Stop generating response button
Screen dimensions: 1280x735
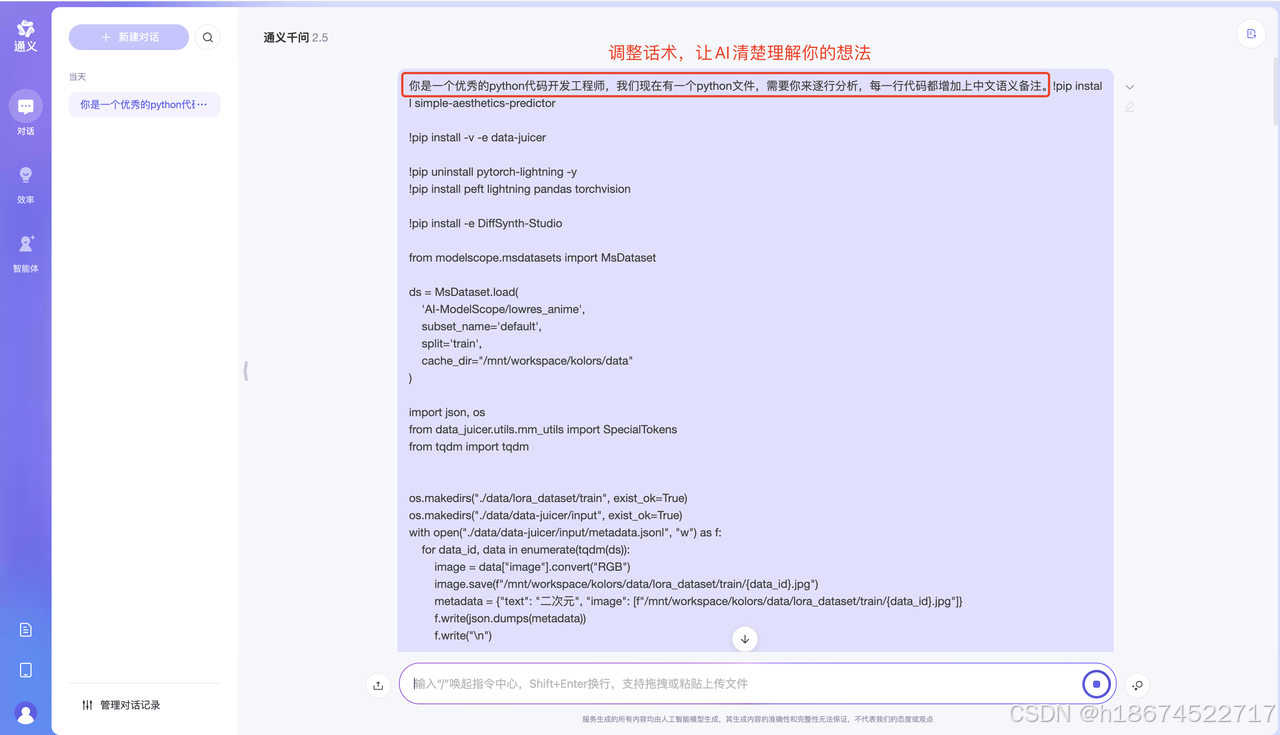point(1096,684)
